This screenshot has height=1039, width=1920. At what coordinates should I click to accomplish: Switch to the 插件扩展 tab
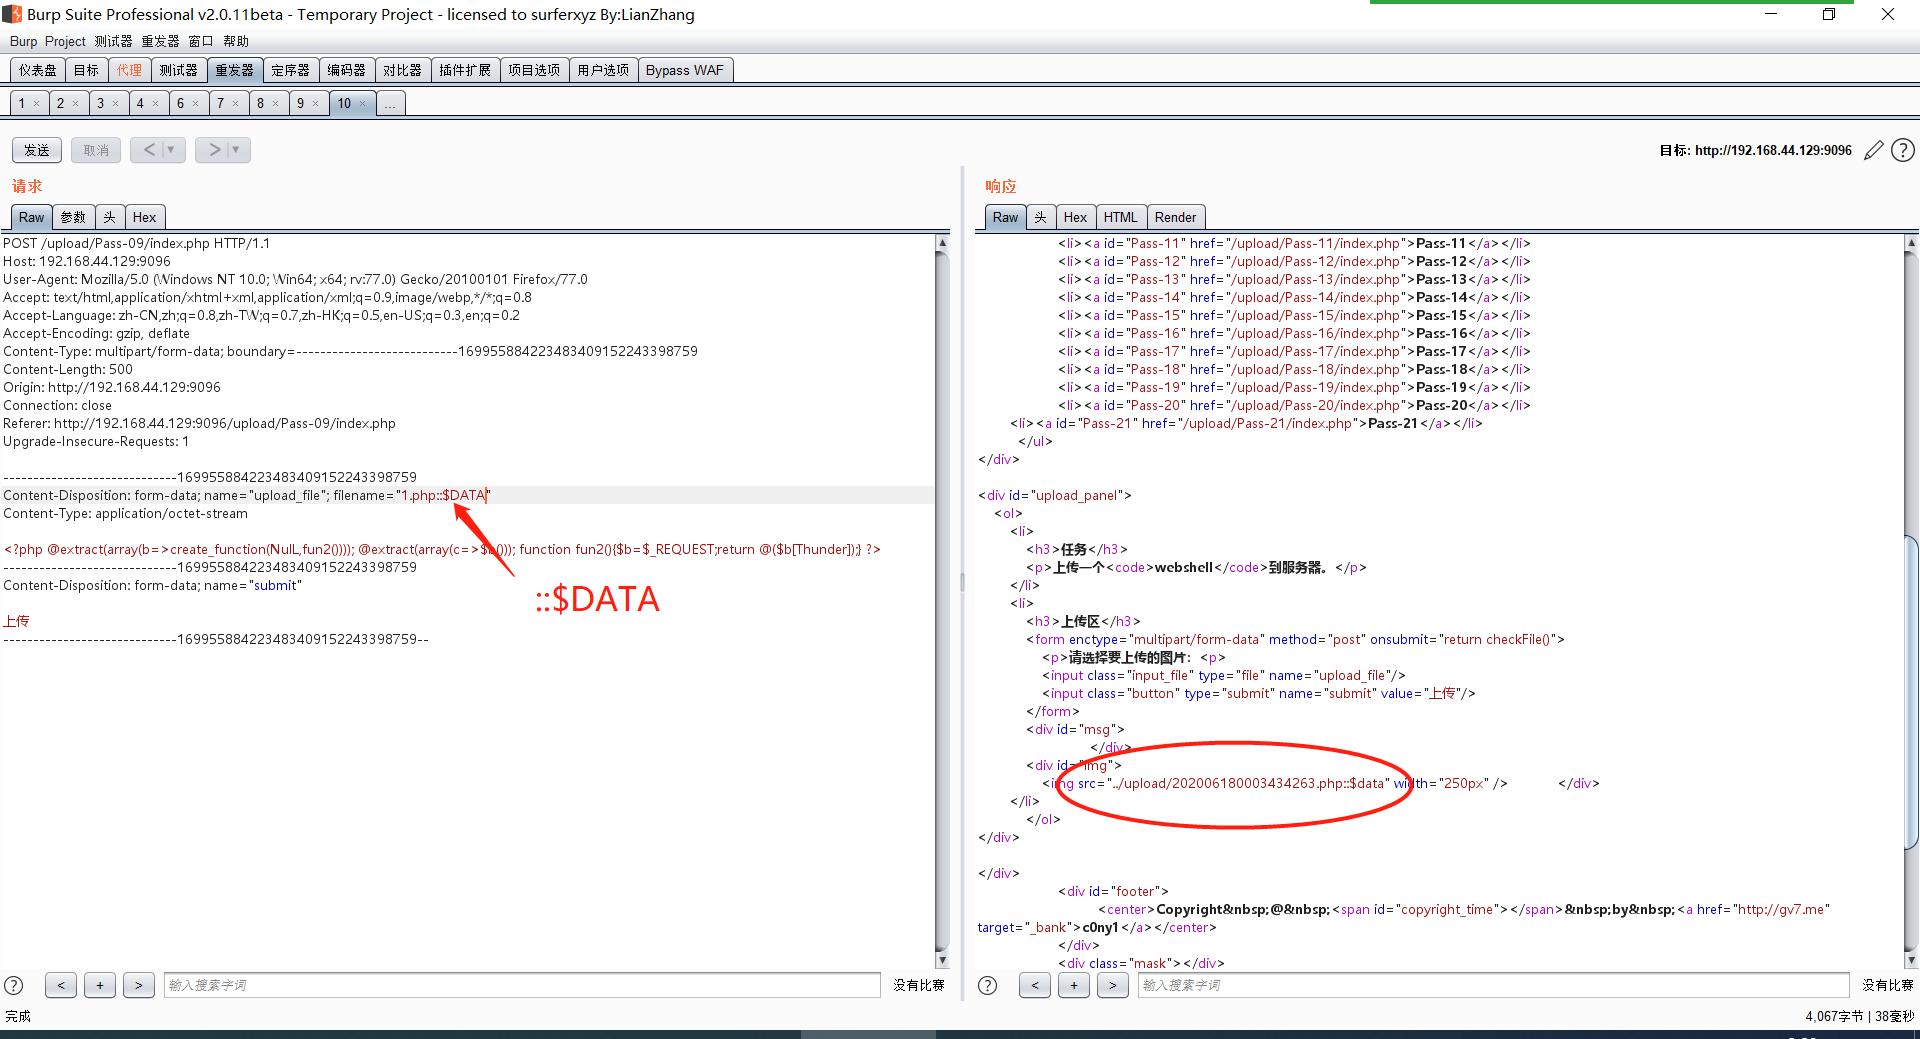coord(465,70)
